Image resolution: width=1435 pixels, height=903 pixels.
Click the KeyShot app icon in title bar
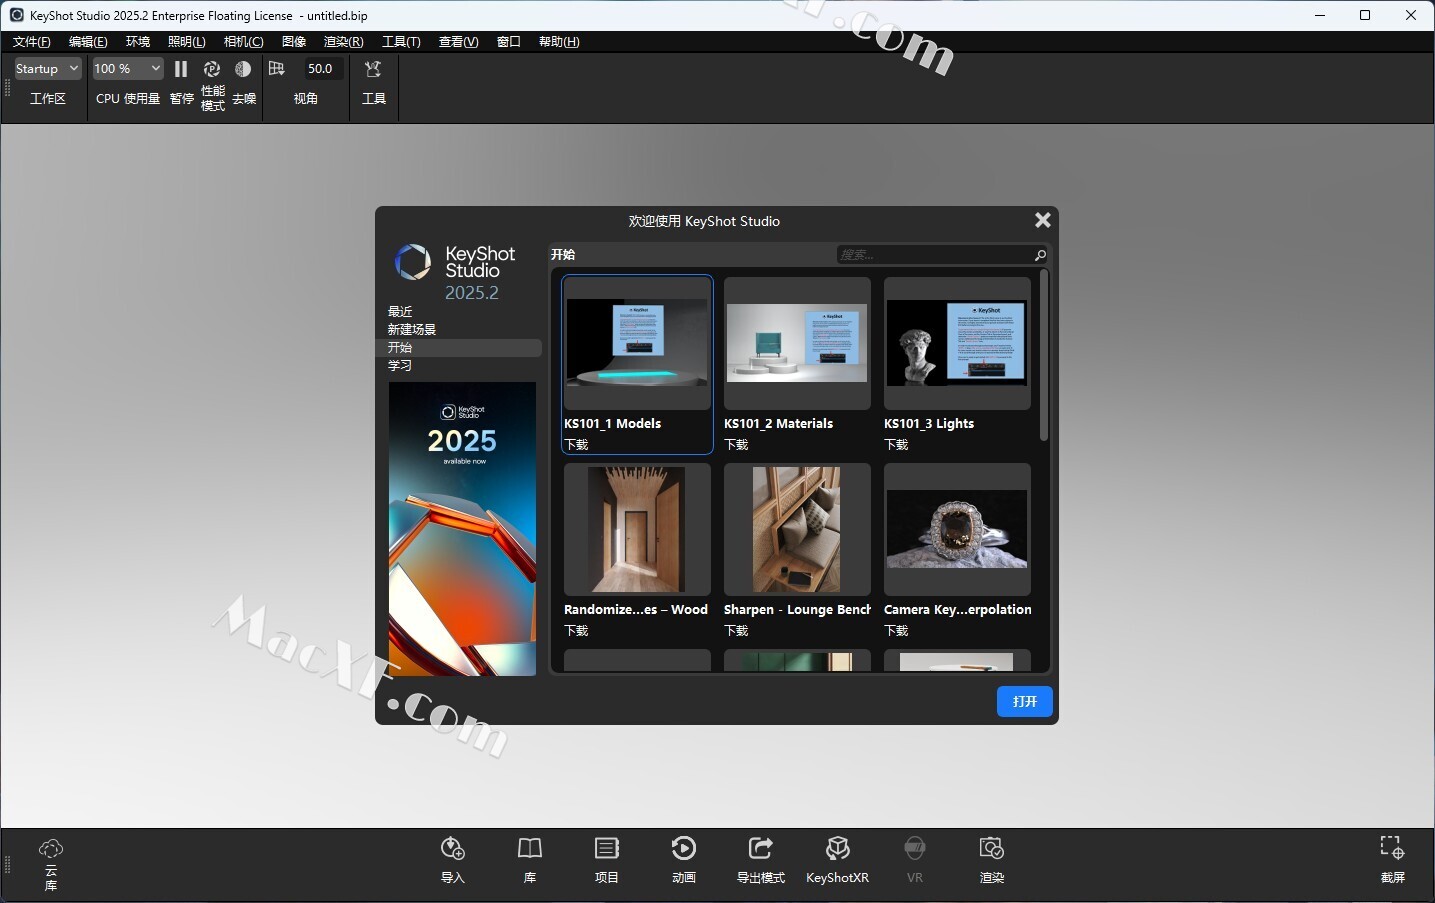(16, 15)
